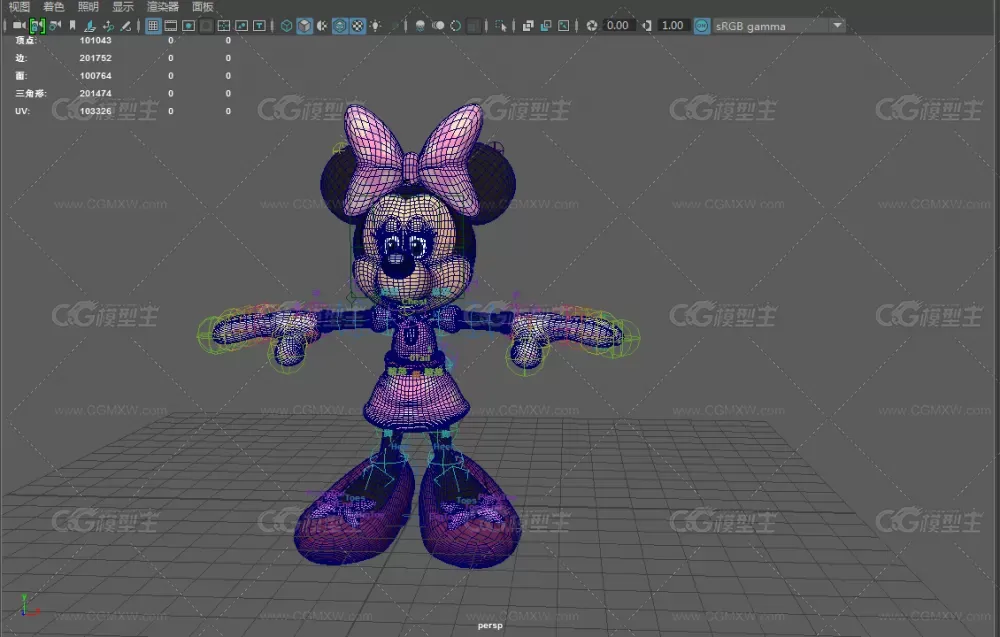
Task: Click the Exposure value field showing 0.00
Action: click(x=617, y=26)
